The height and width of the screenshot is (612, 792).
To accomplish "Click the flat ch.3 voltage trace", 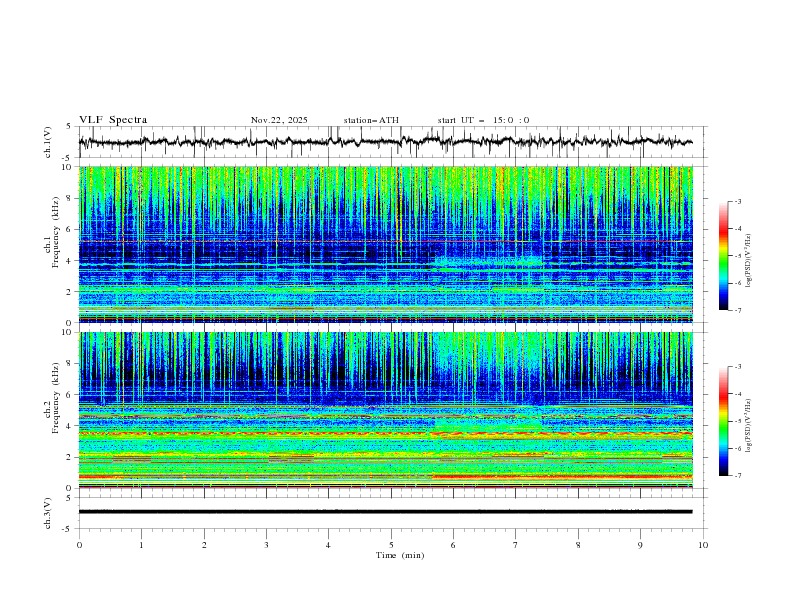I will pyautogui.click(x=385, y=512).
